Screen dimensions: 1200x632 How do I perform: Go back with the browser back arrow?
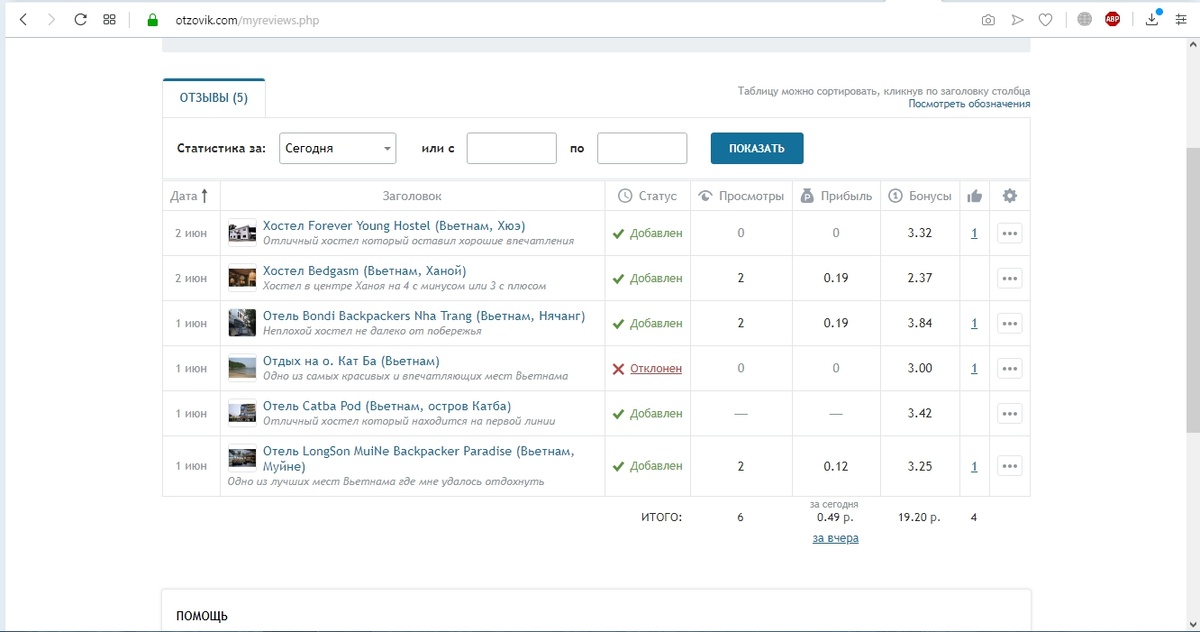pyautogui.click(x=23, y=19)
